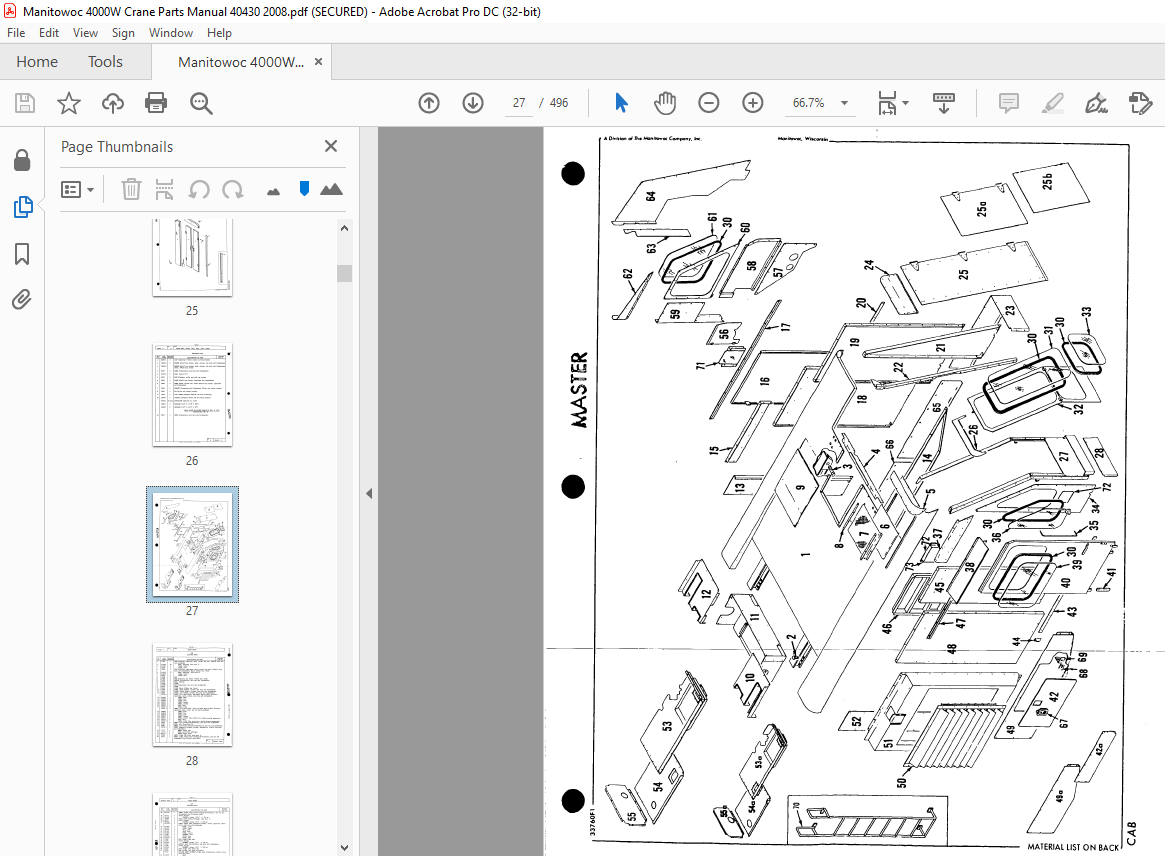Open the Attachments paperclip panel
The image size is (1165, 856).
point(22,299)
